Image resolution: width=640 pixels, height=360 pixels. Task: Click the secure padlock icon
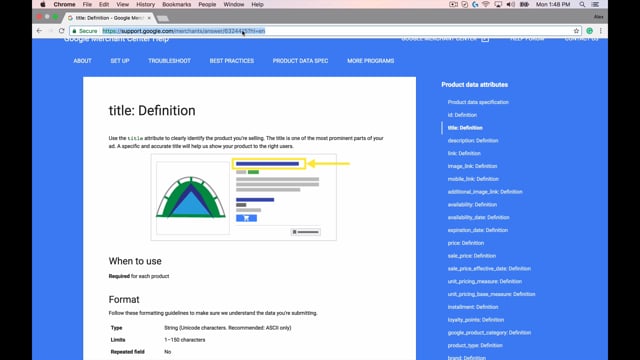tap(74, 31)
